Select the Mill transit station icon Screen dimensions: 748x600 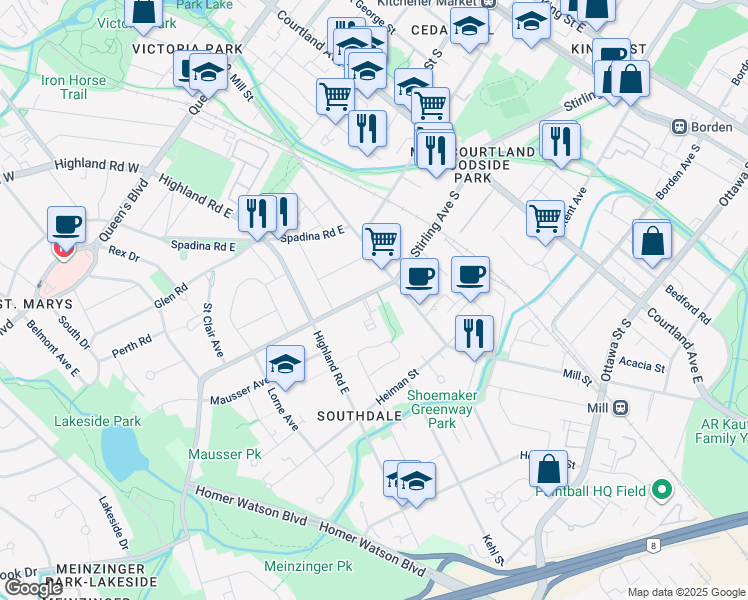[x=620, y=407]
